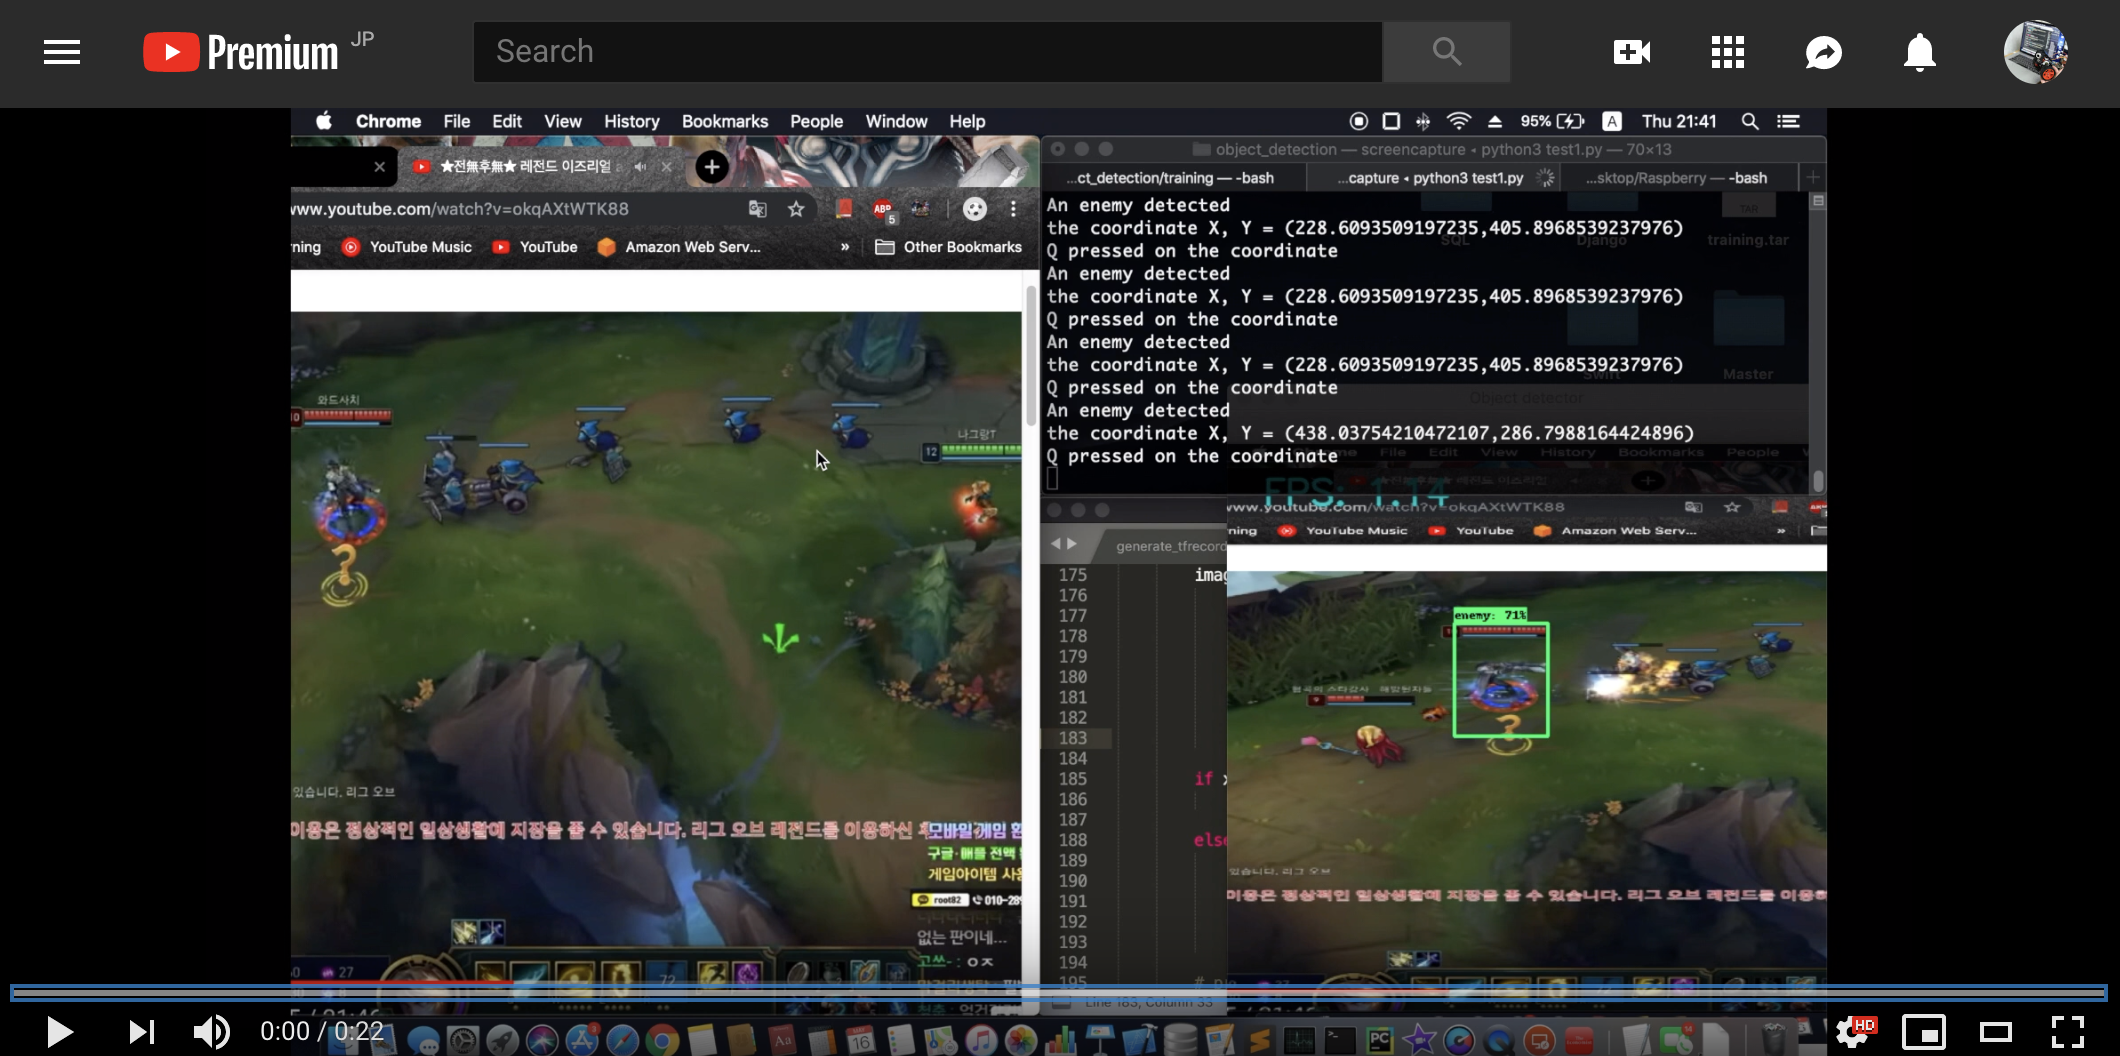Open a new Chrome tab with the plus button

(712, 167)
